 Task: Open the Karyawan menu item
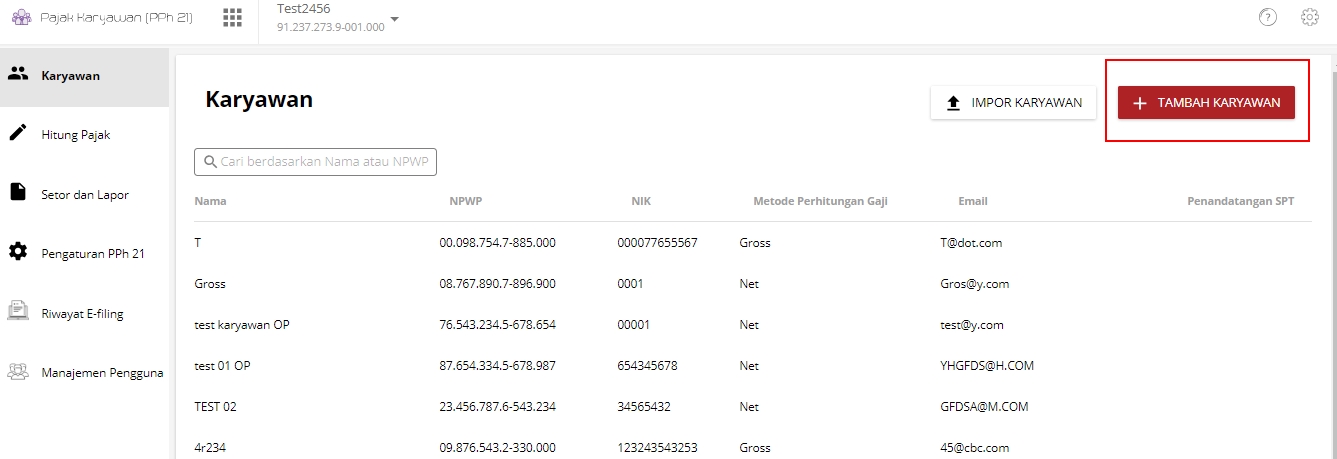click(84, 76)
